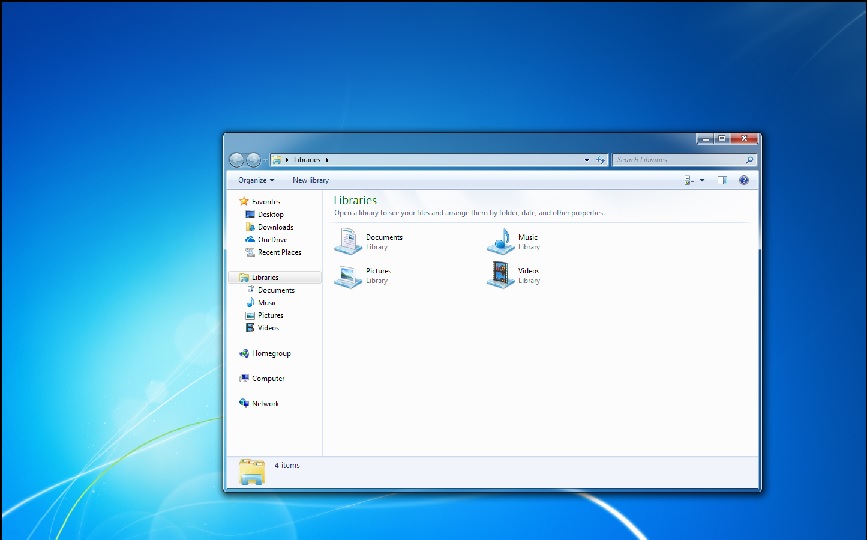This screenshot has height=540, width=868.
Task: Select Documents label under Libraries tree
Action: point(276,291)
